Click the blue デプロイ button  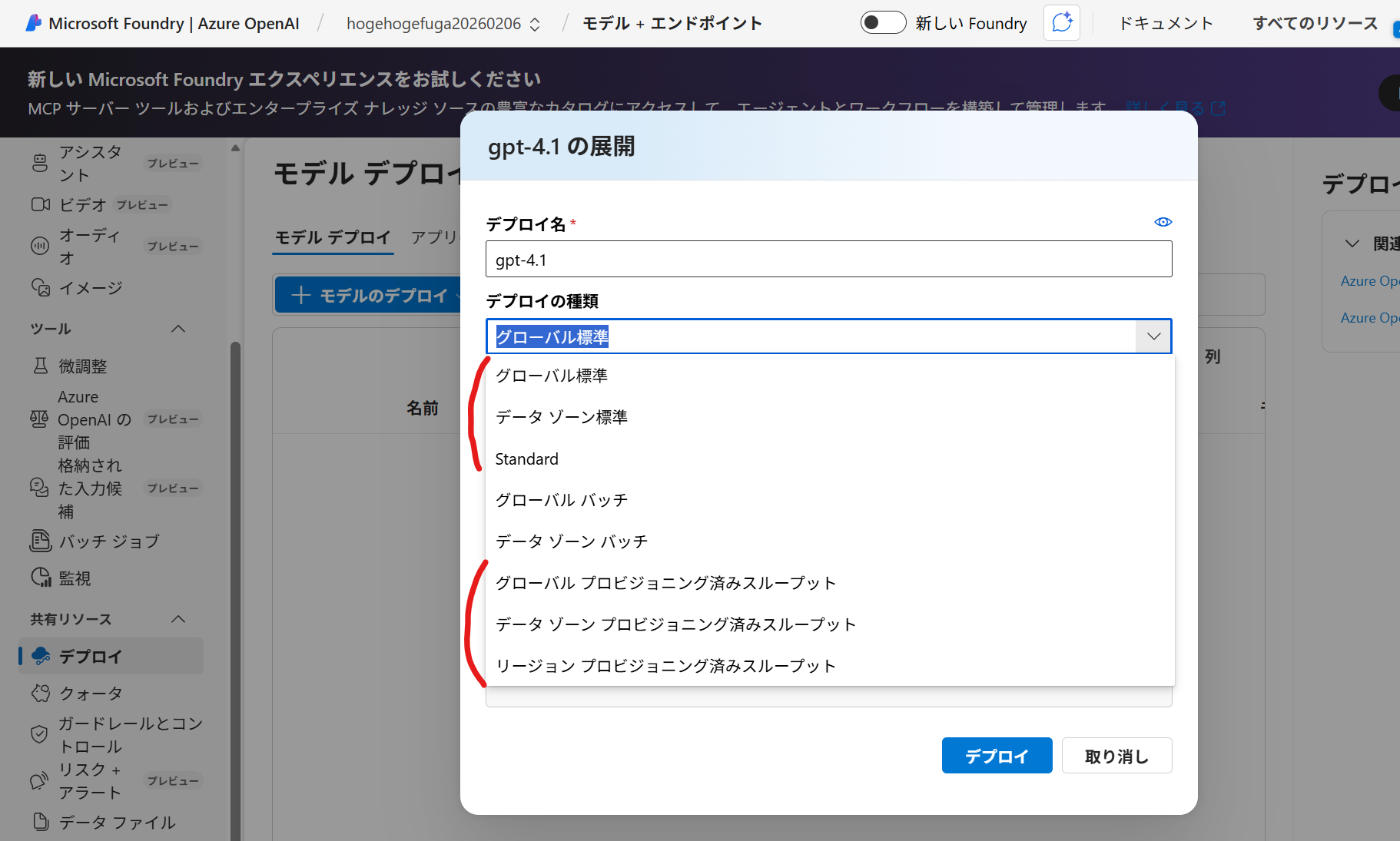997,756
